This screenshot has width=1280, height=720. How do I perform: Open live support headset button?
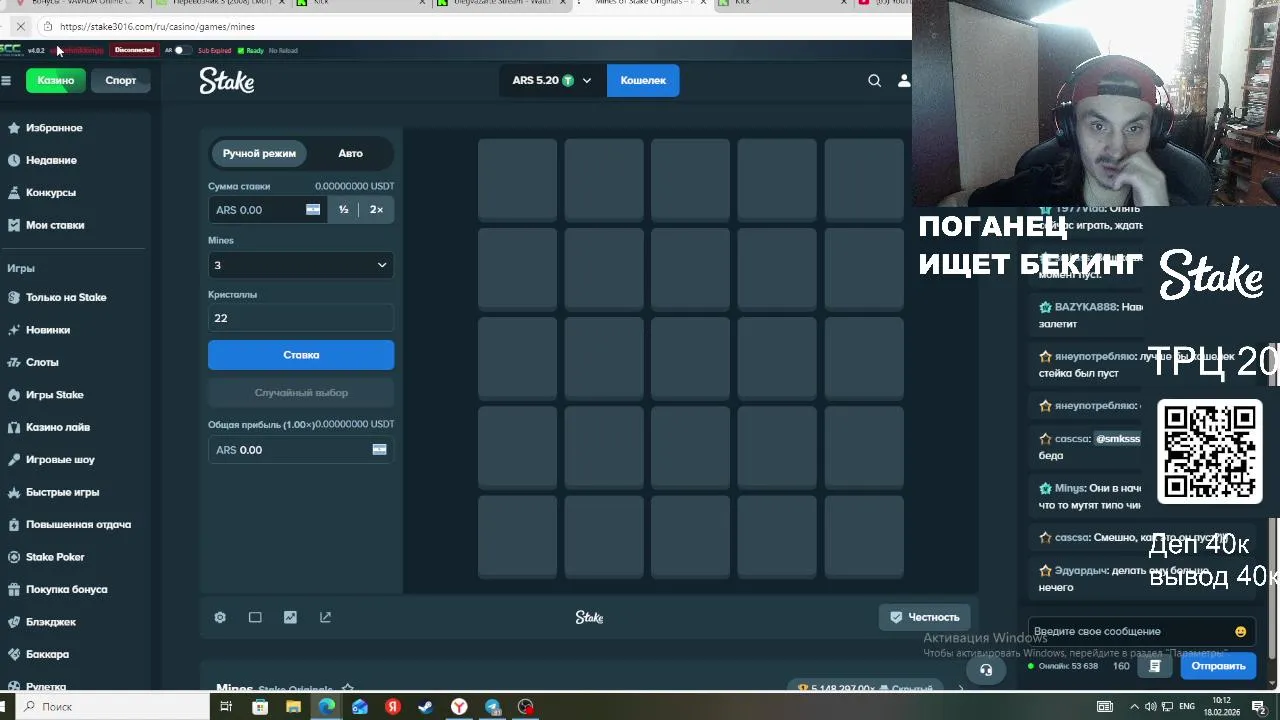[986, 669]
